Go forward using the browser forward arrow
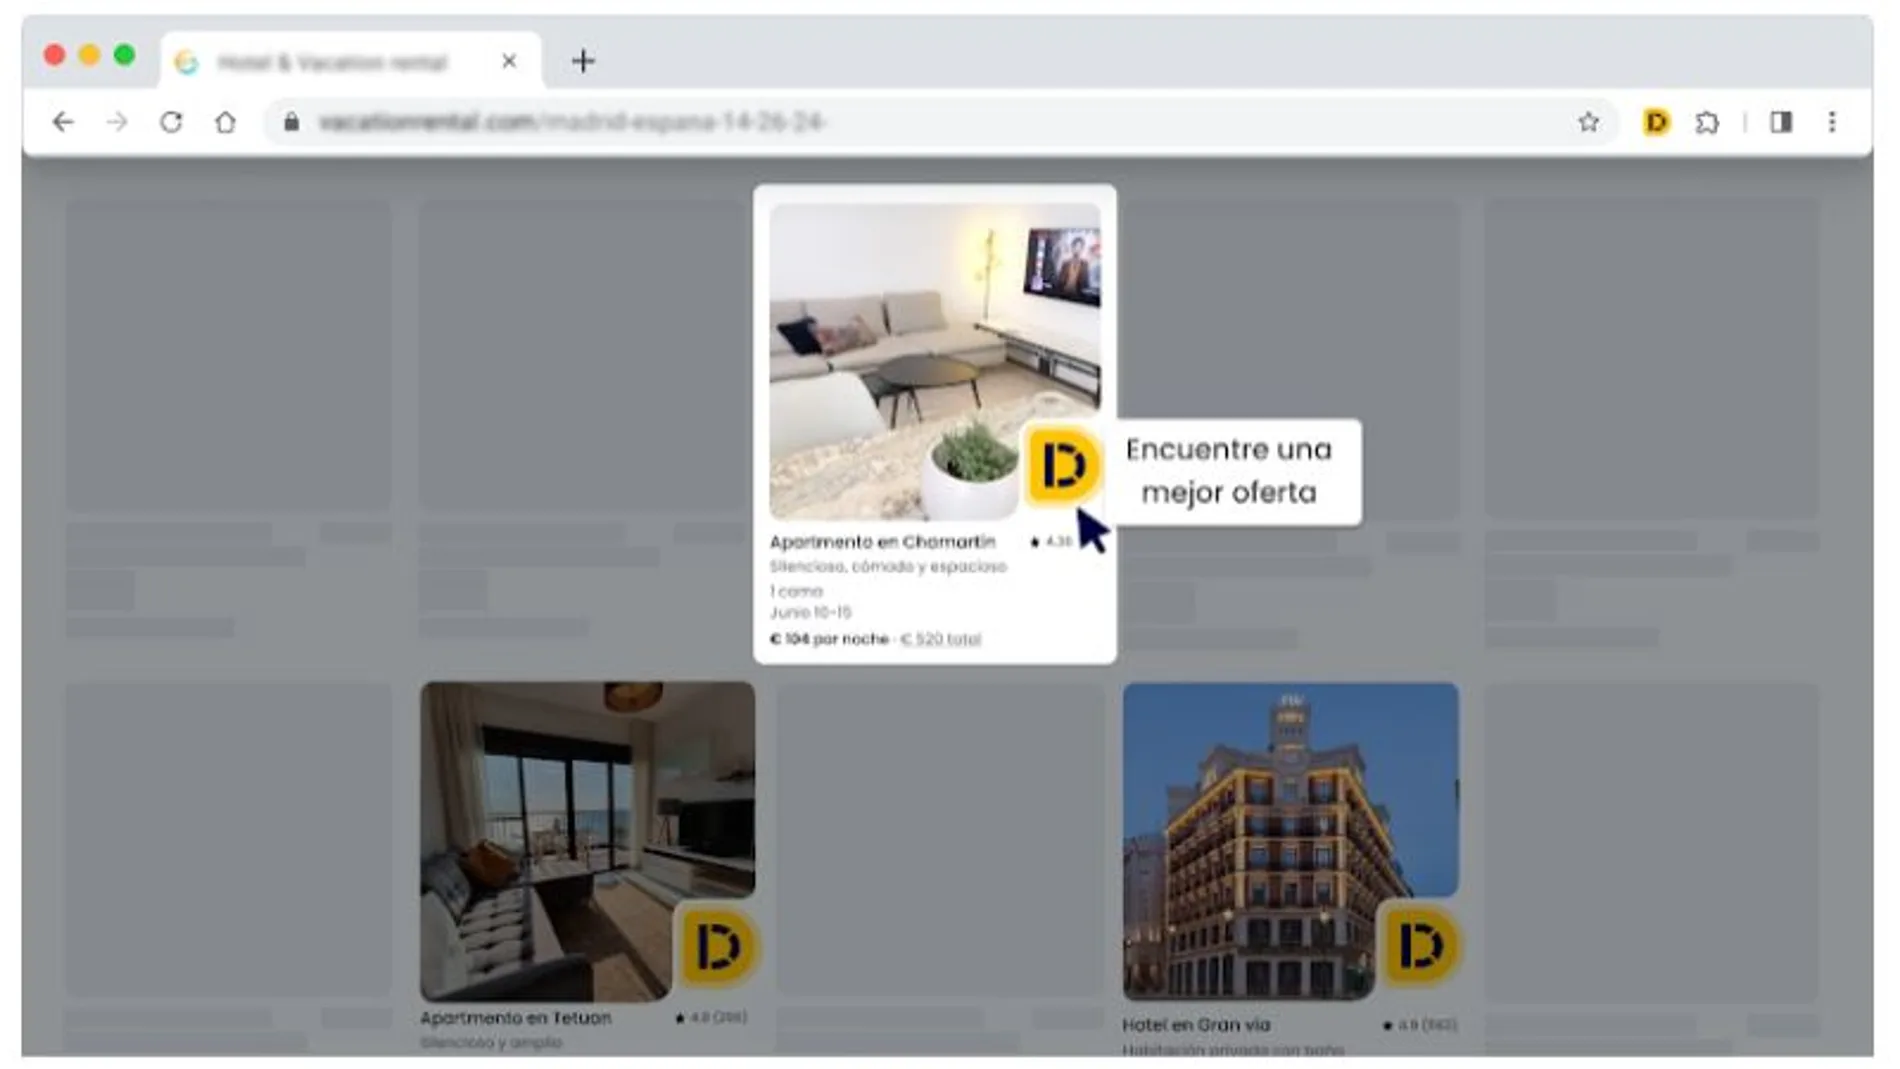 point(117,122)
